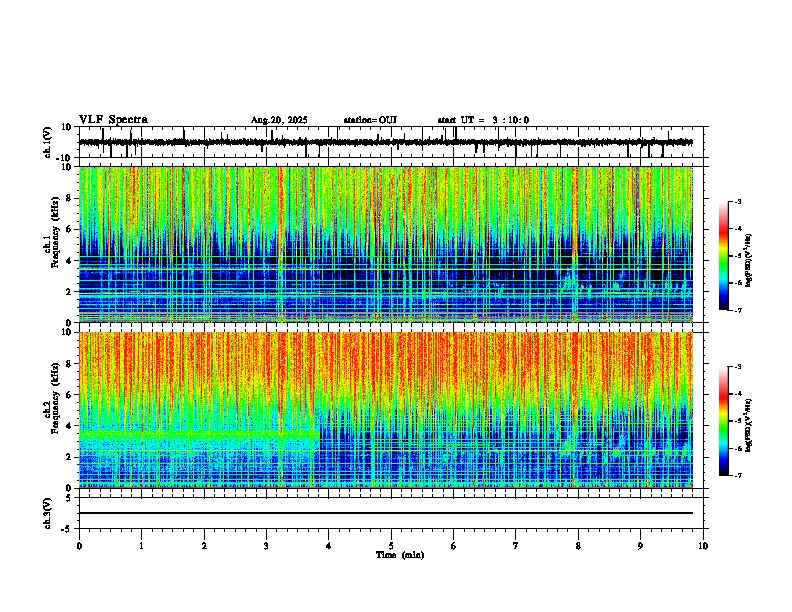Click the time axis tick label "1"
This screenshot has height=612, width=792.
tap(142, 546)
